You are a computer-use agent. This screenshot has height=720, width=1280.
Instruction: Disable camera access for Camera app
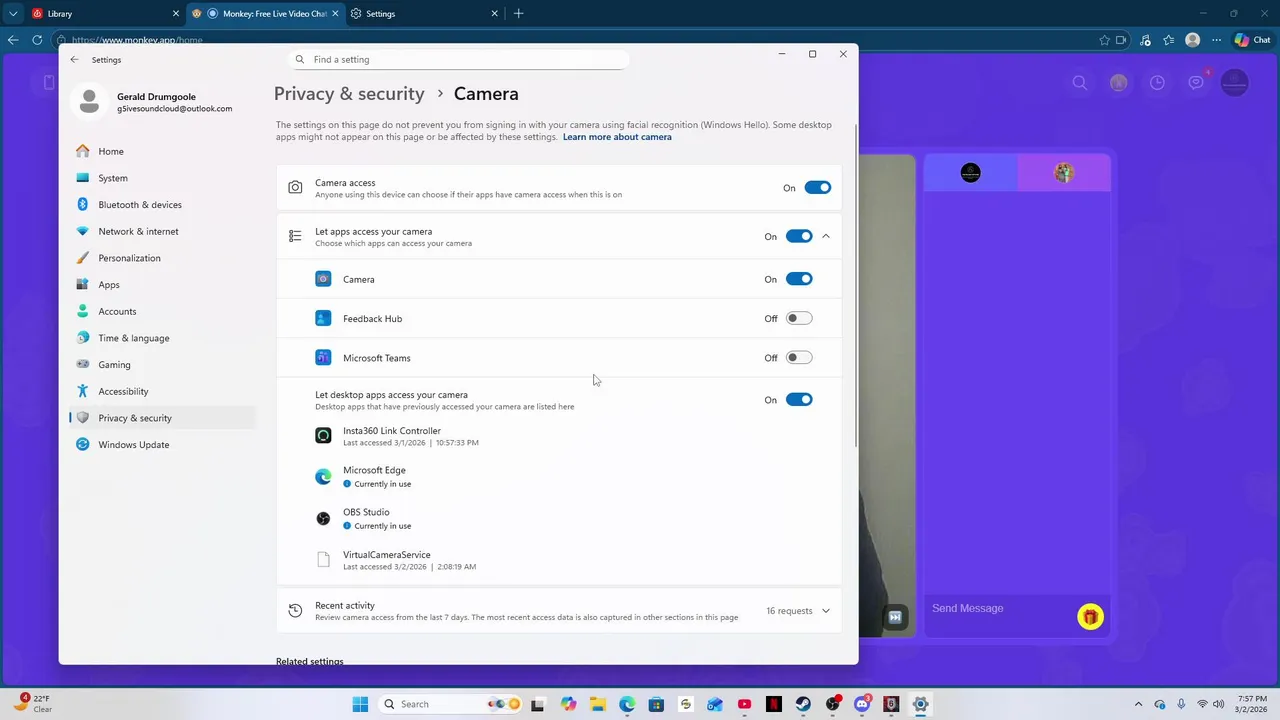[x=799, y=279]
